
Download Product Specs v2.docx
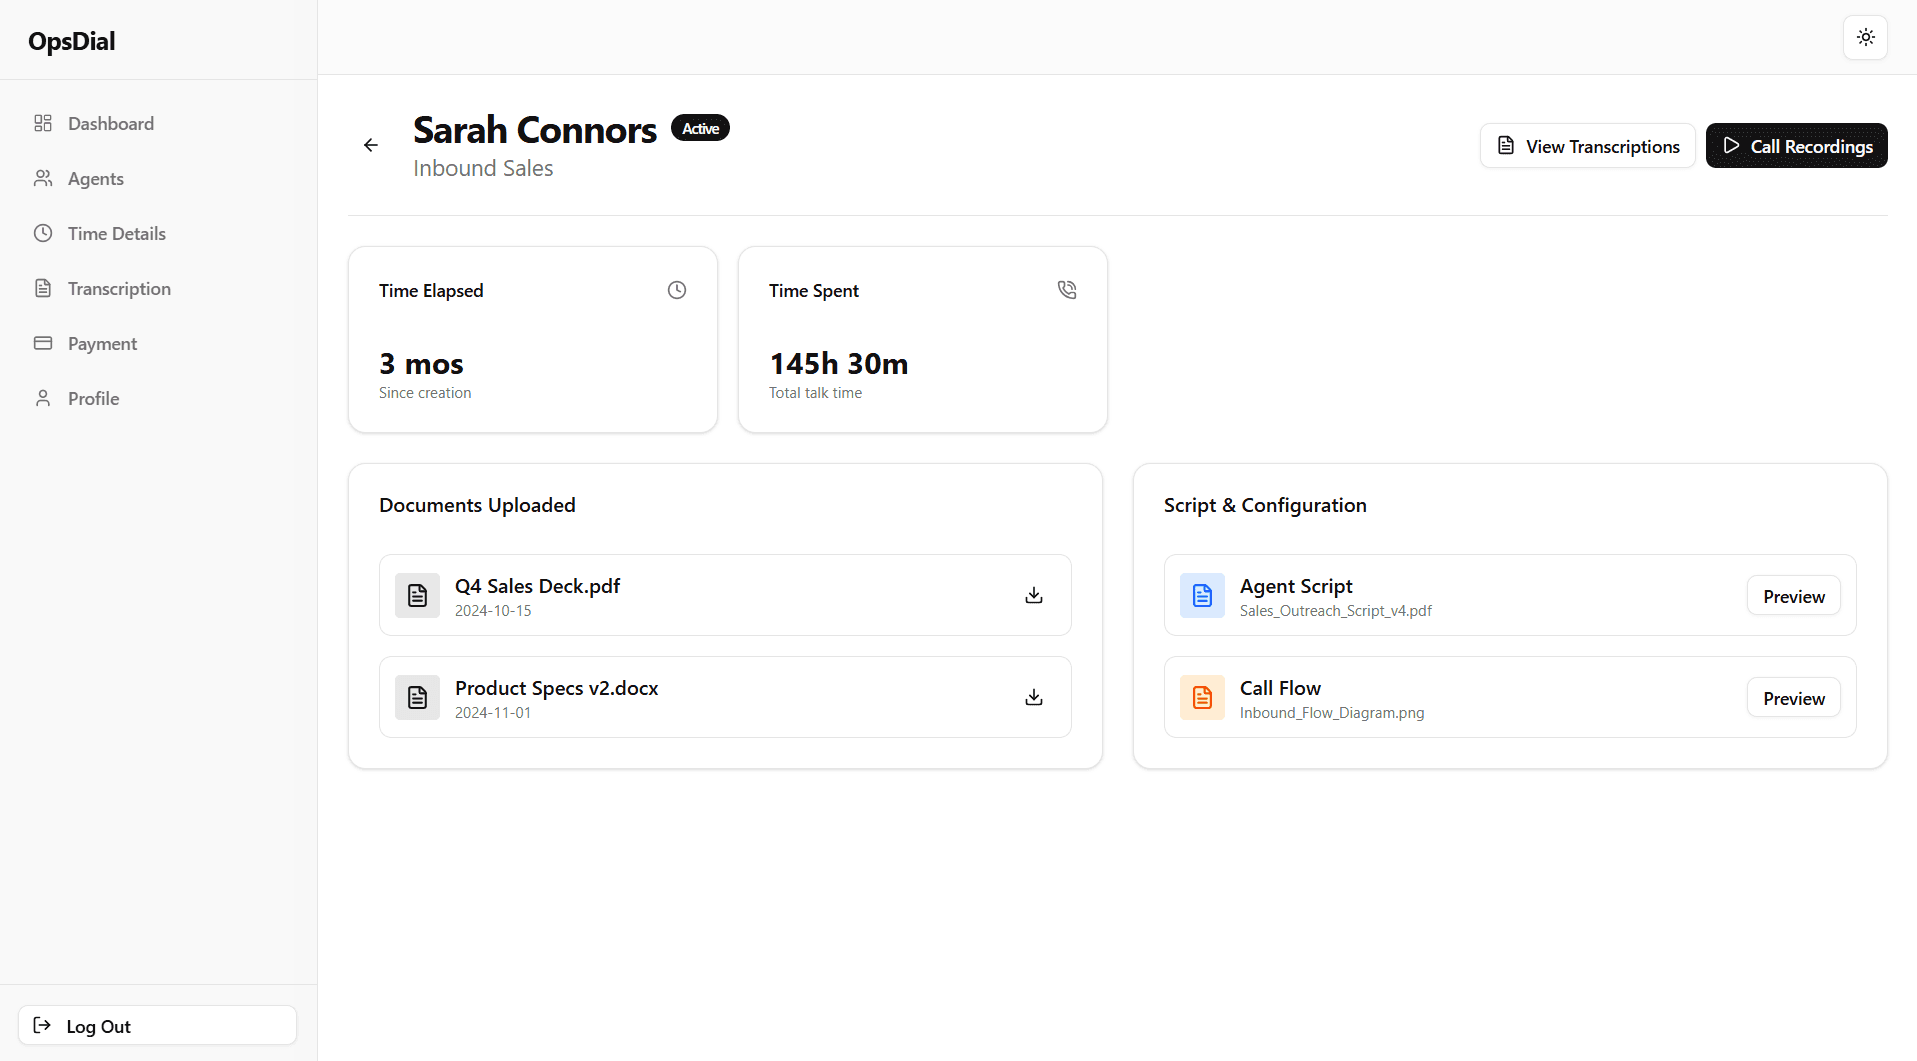[1033, 697]
